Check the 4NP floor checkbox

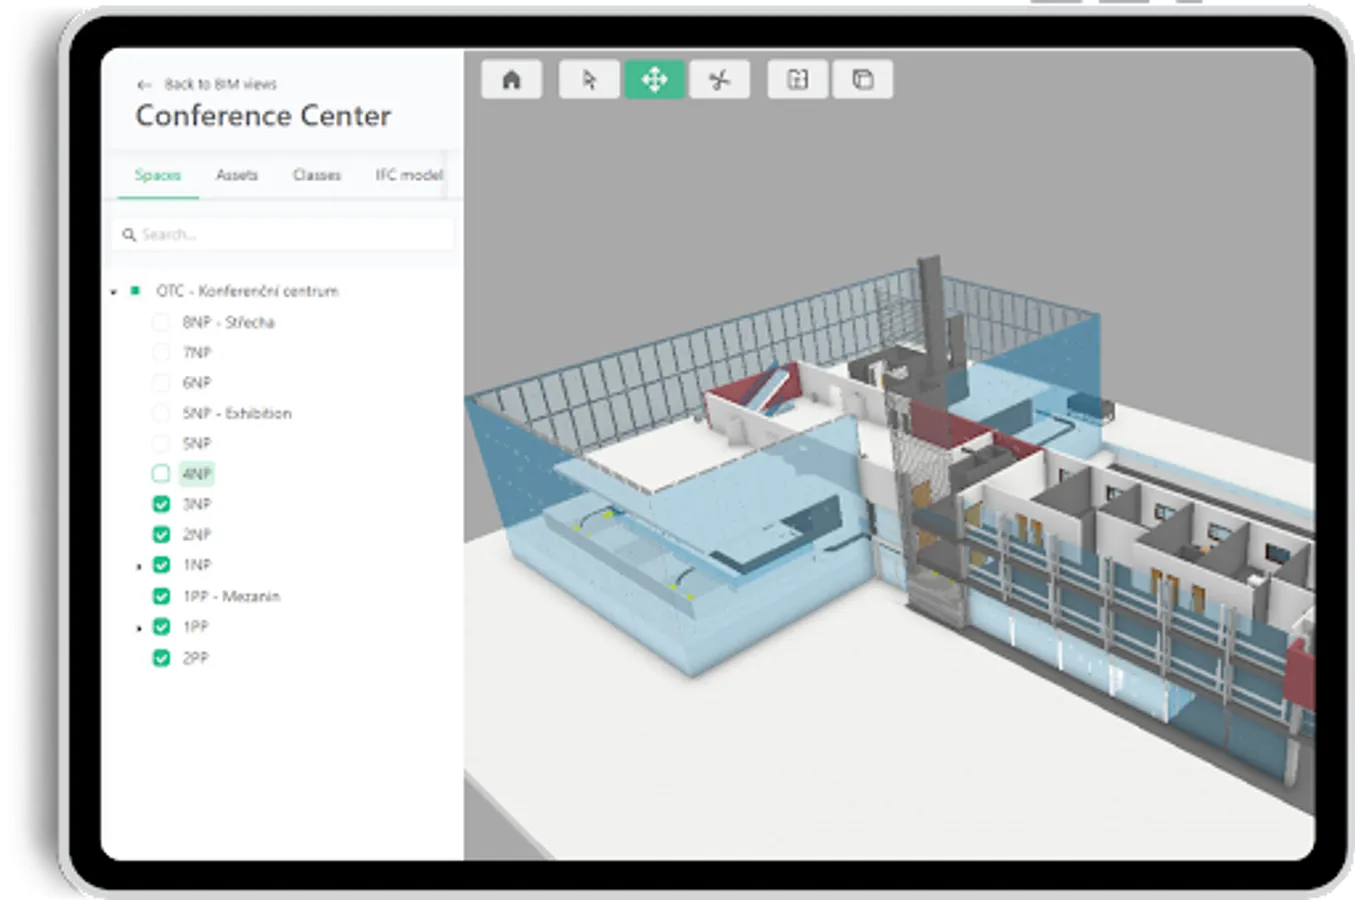tap(160, 473)
